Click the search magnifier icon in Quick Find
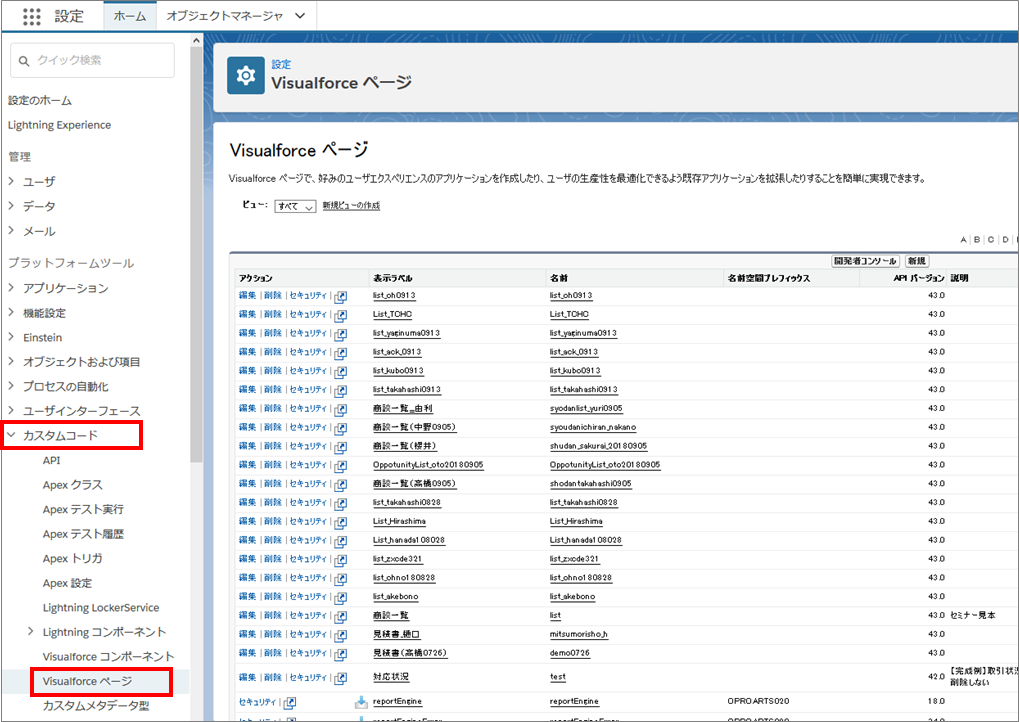This screenshot has height=722, width=1019. coord(24,61)
